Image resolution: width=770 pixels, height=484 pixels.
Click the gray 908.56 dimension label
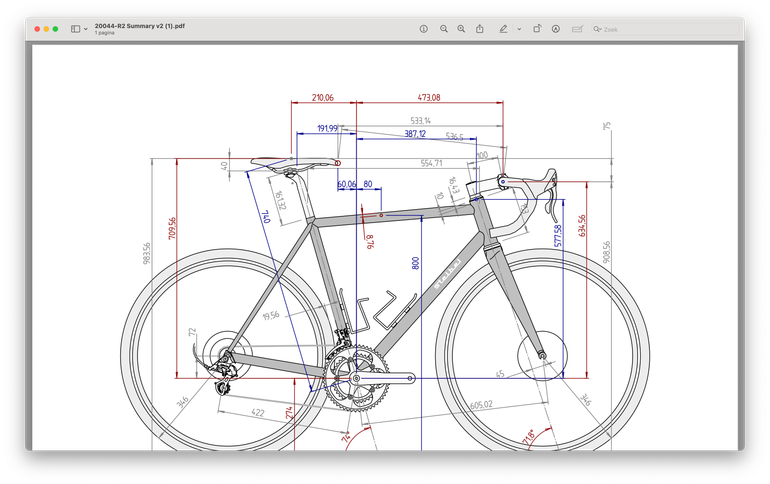pyautogui.click(x=606, y=251)
